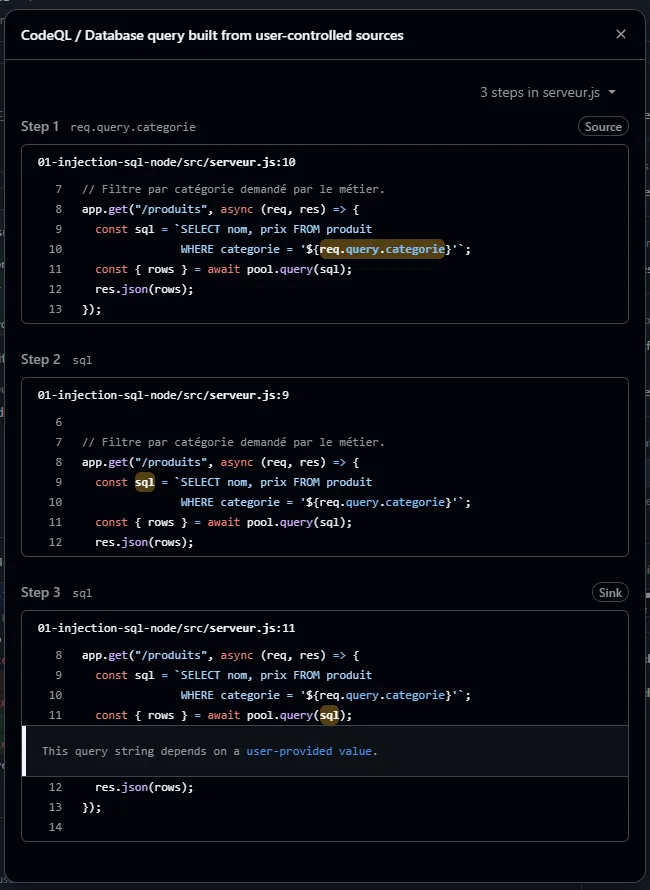Click line number 14 in Step 3 snippet
650x890 pixels.
coord(55,827)
